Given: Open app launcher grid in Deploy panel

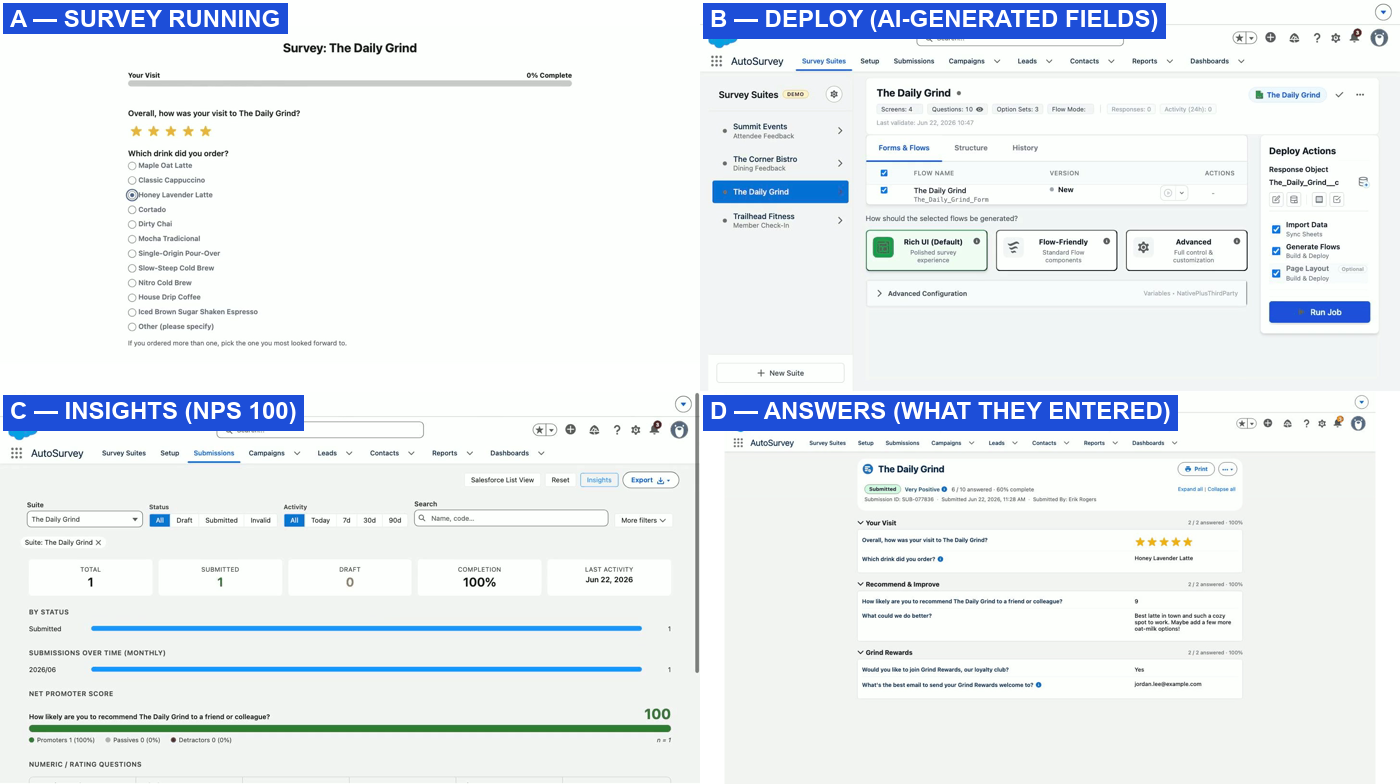Looking at the screenshot, I should (716, 61).
